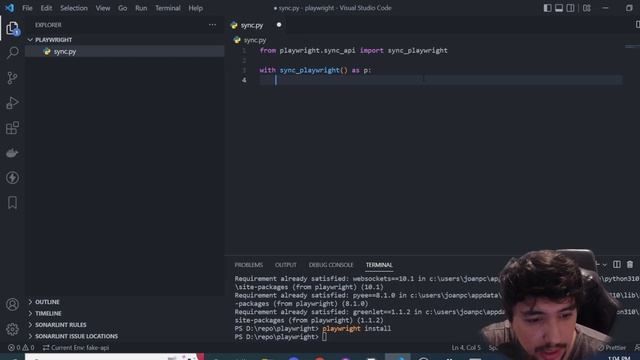The width and height of the screenshot is (640, 360).
Task: Click 'playwright install' command in terminal
Action: click(356, 328)
